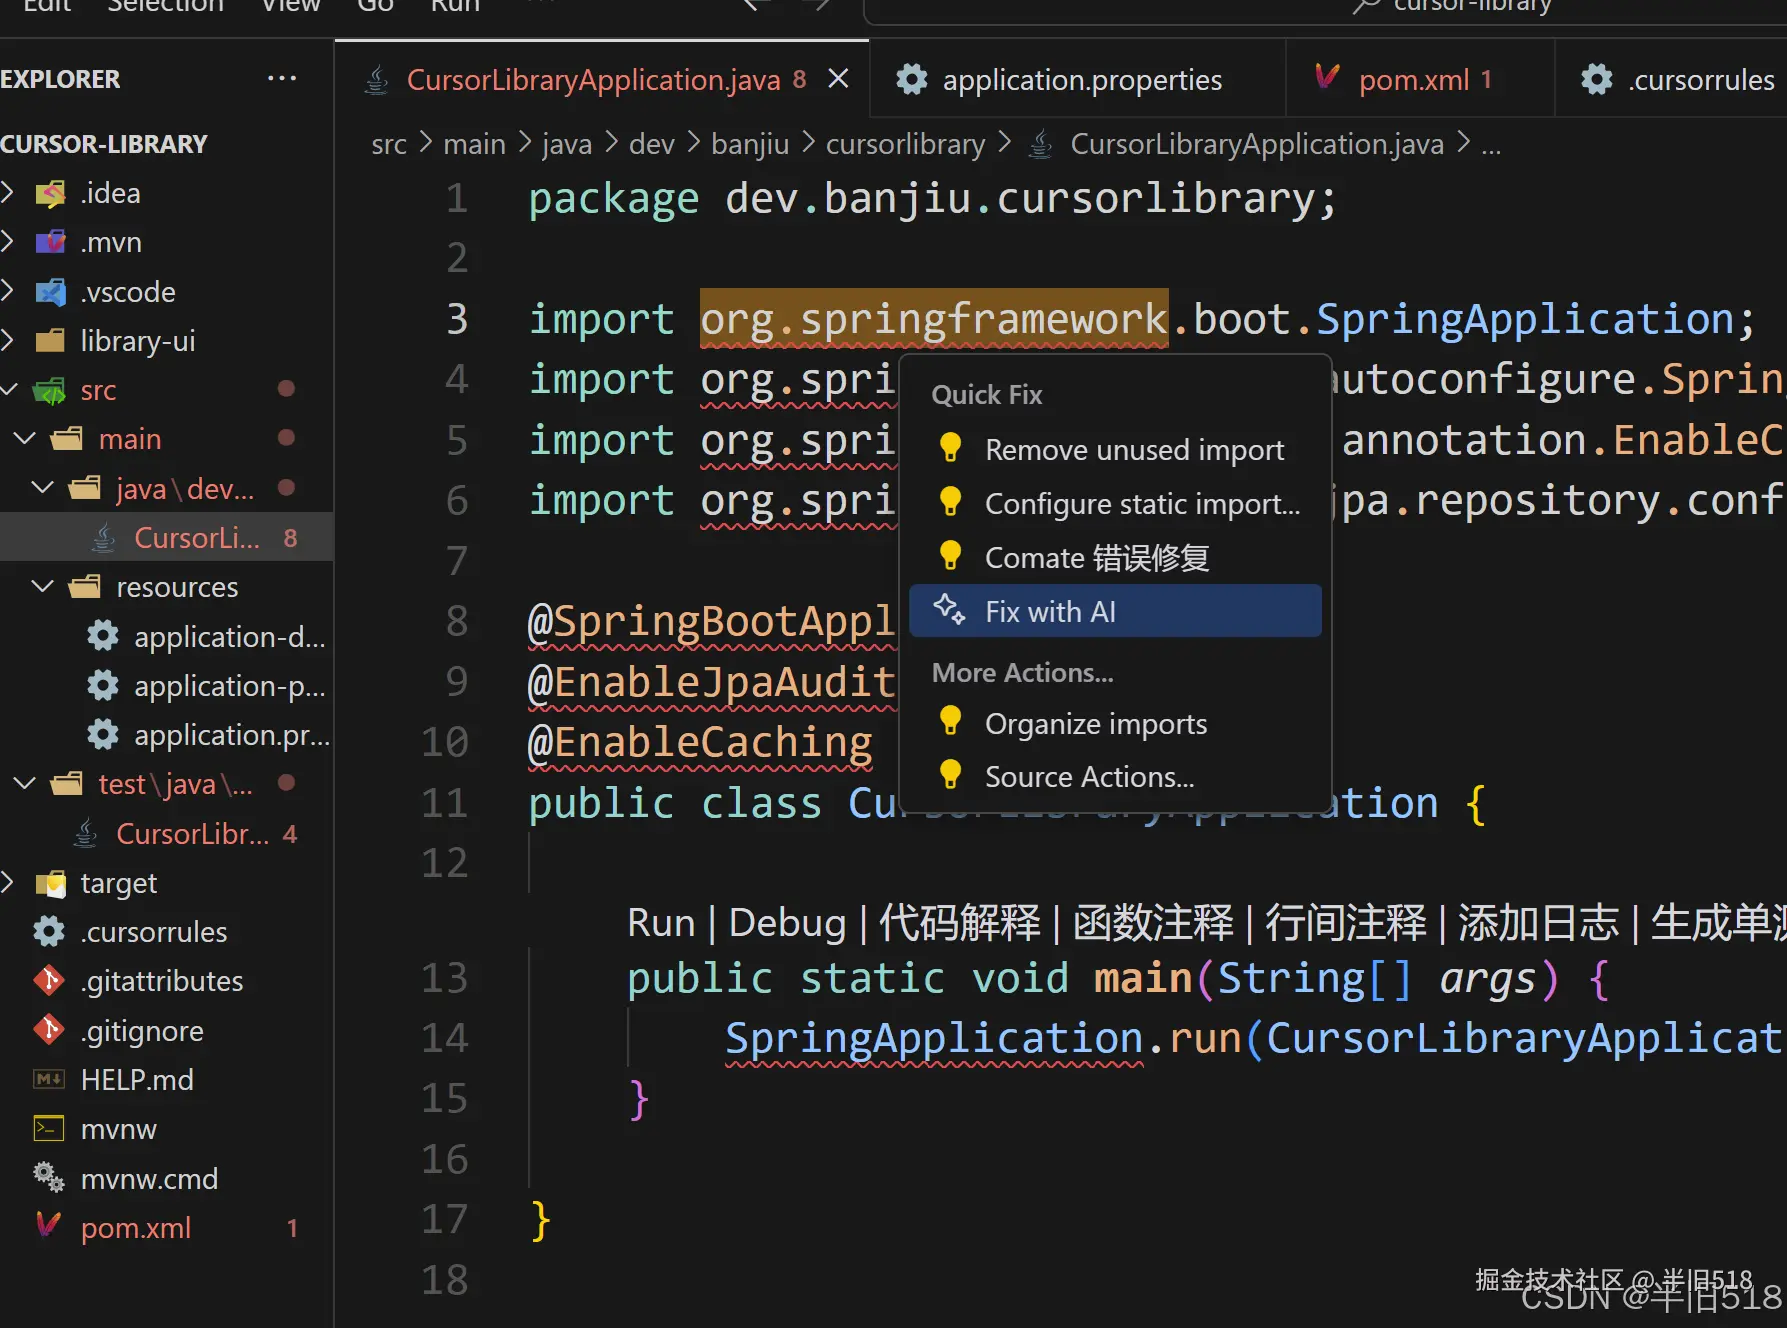Click the lightbulb beside Remove unused import

(x=950, y=449)
